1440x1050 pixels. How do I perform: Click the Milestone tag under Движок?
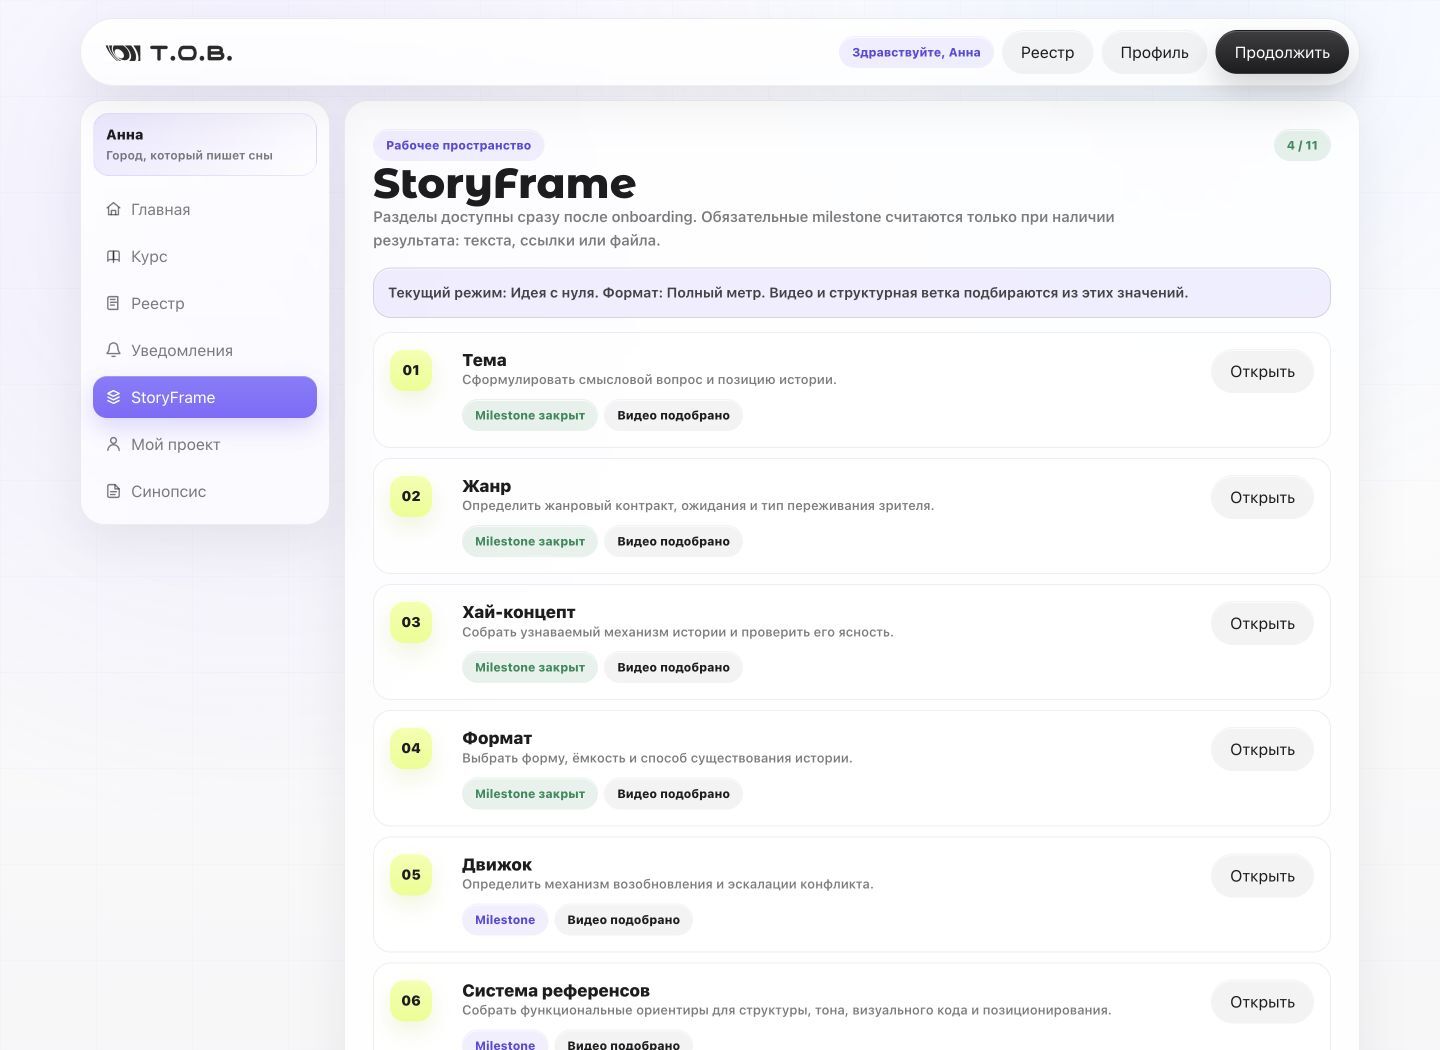click(x=505, y=919)
